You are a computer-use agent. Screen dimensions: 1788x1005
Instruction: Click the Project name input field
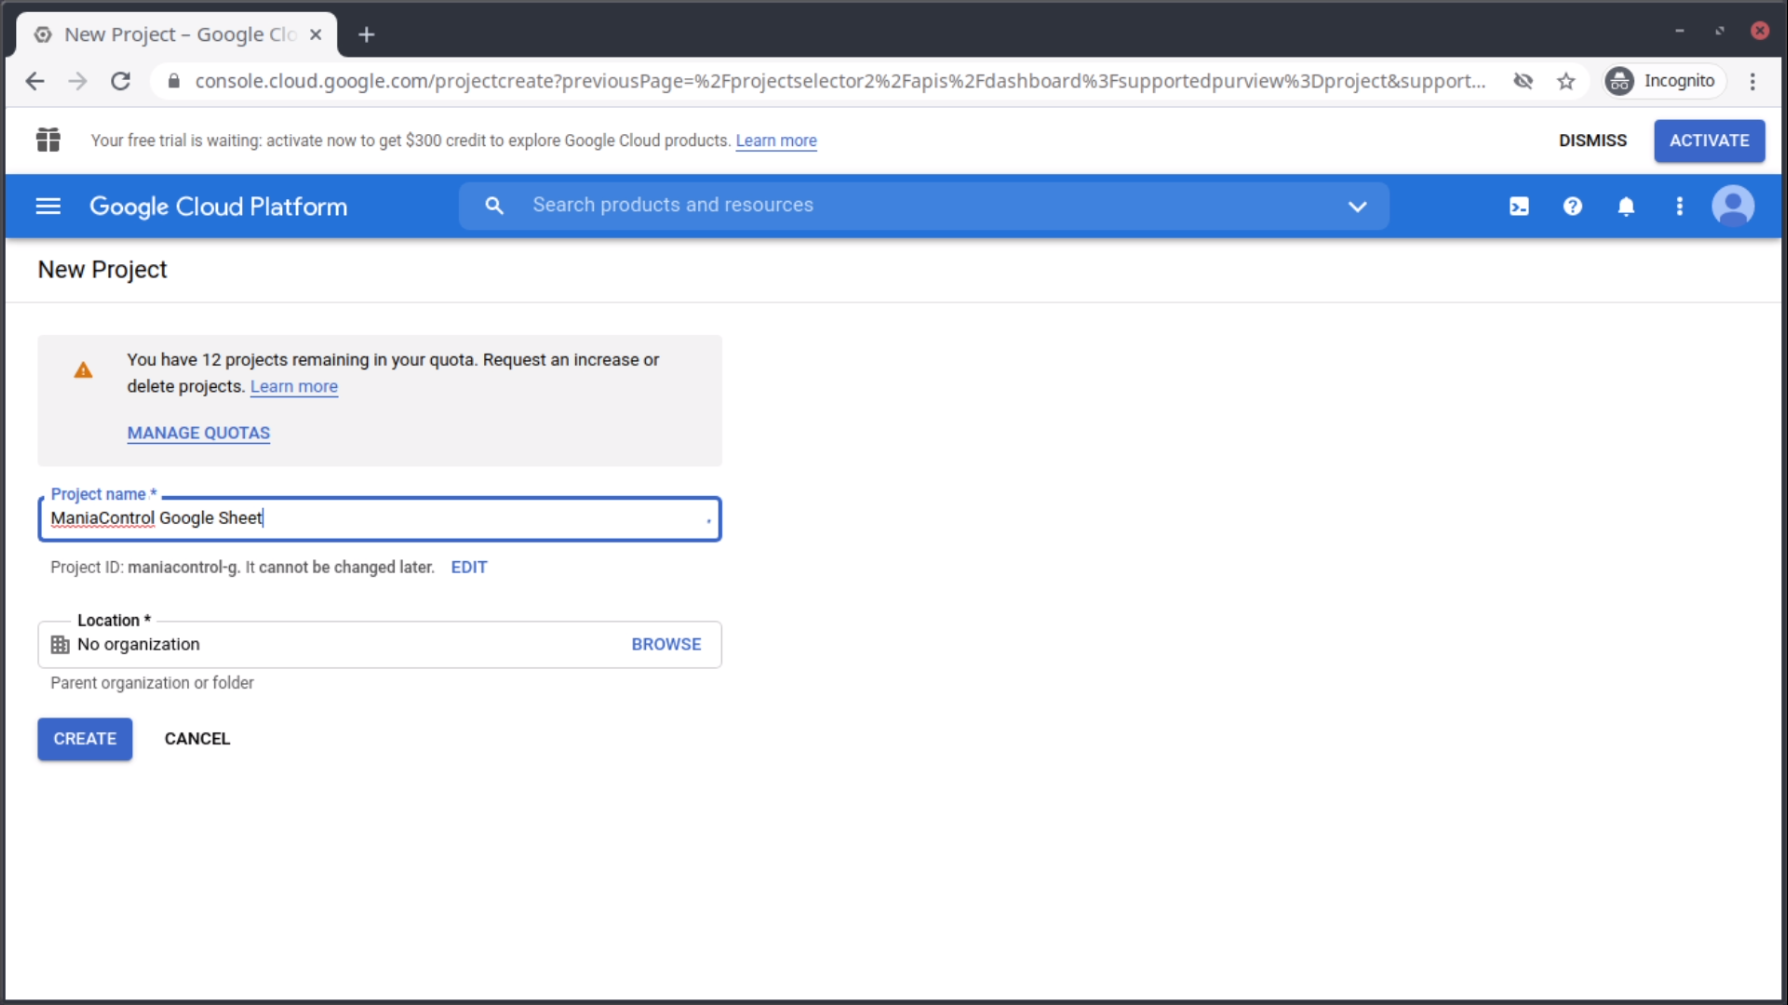(x=380, y=518)
